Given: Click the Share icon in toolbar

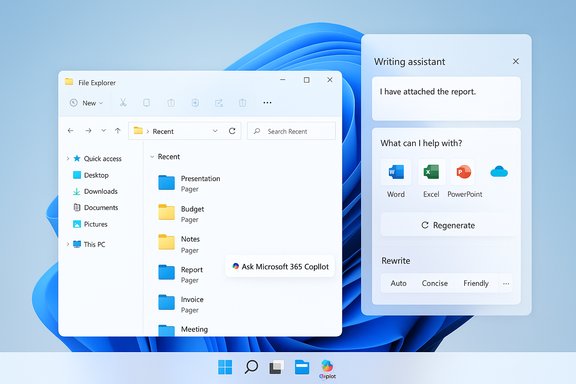Looking at the screenshot, I should pos(219,103).
